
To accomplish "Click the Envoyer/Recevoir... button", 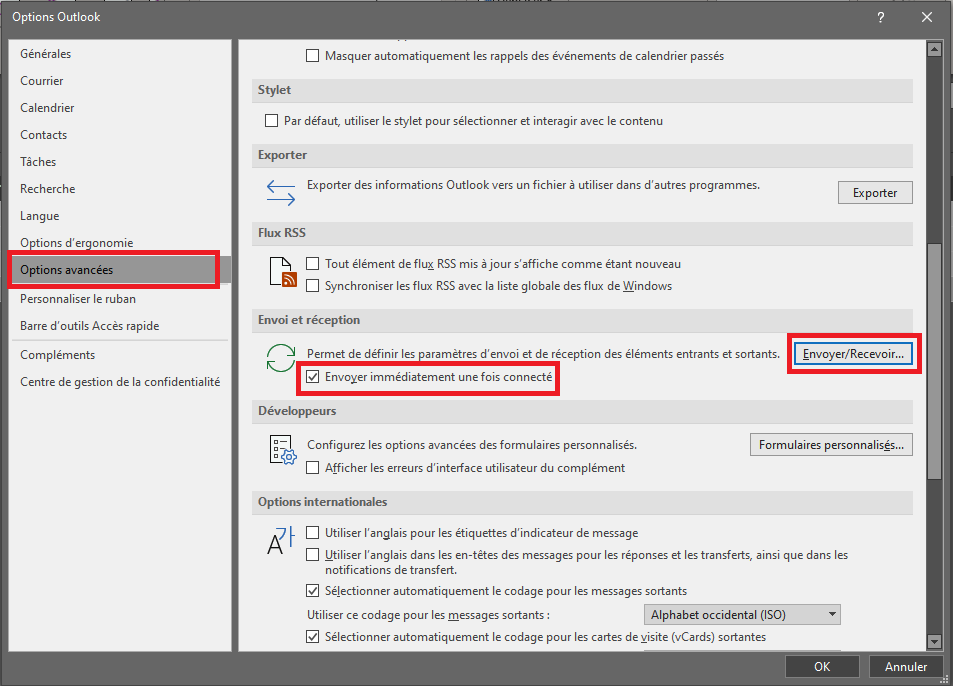I will click(853, 354).
